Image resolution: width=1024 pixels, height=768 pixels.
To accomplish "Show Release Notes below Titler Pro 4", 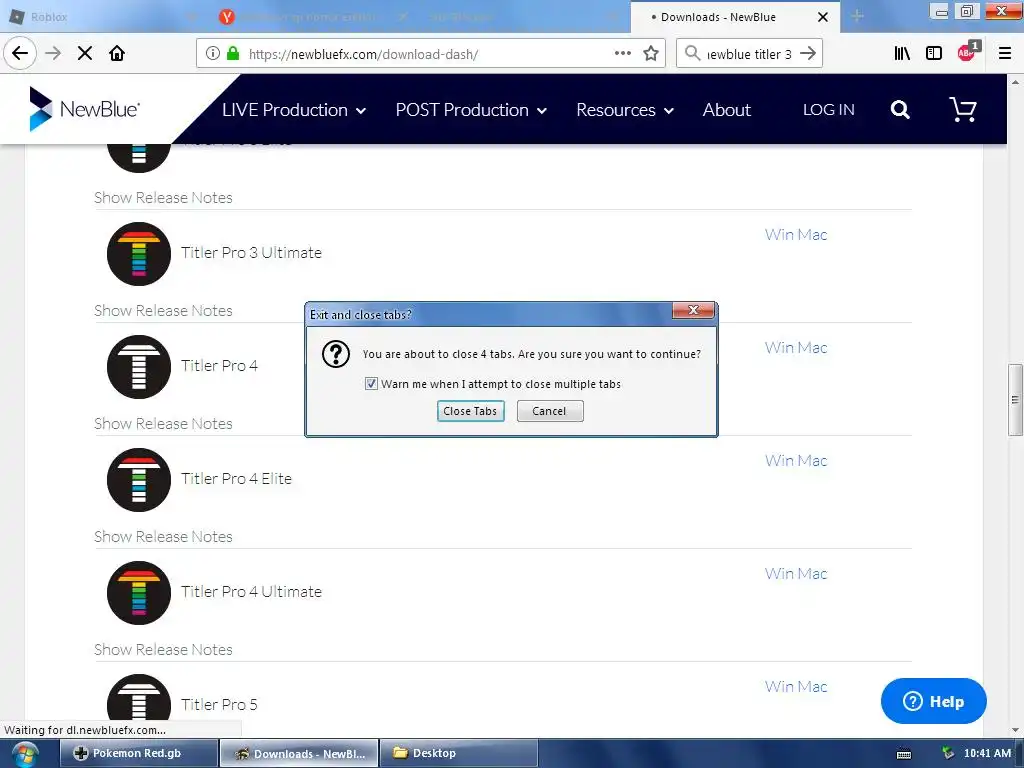I will pyautogui.click(x=163, y=423).
